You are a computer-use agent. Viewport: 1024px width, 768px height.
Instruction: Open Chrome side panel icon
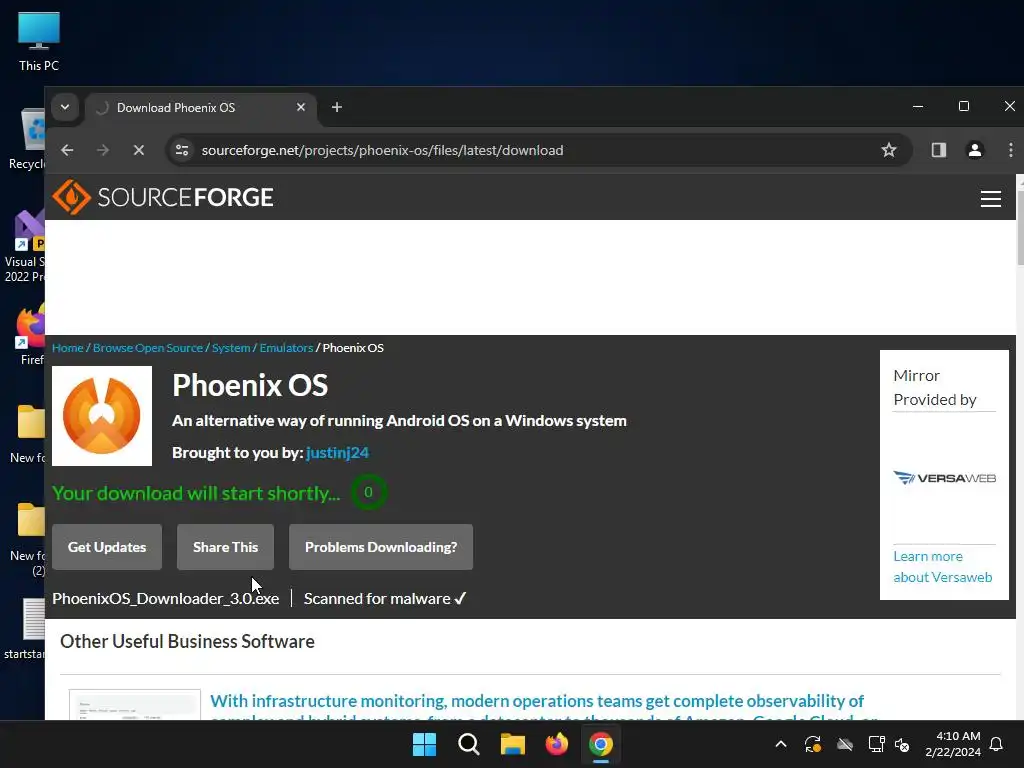tap(938, 150)
